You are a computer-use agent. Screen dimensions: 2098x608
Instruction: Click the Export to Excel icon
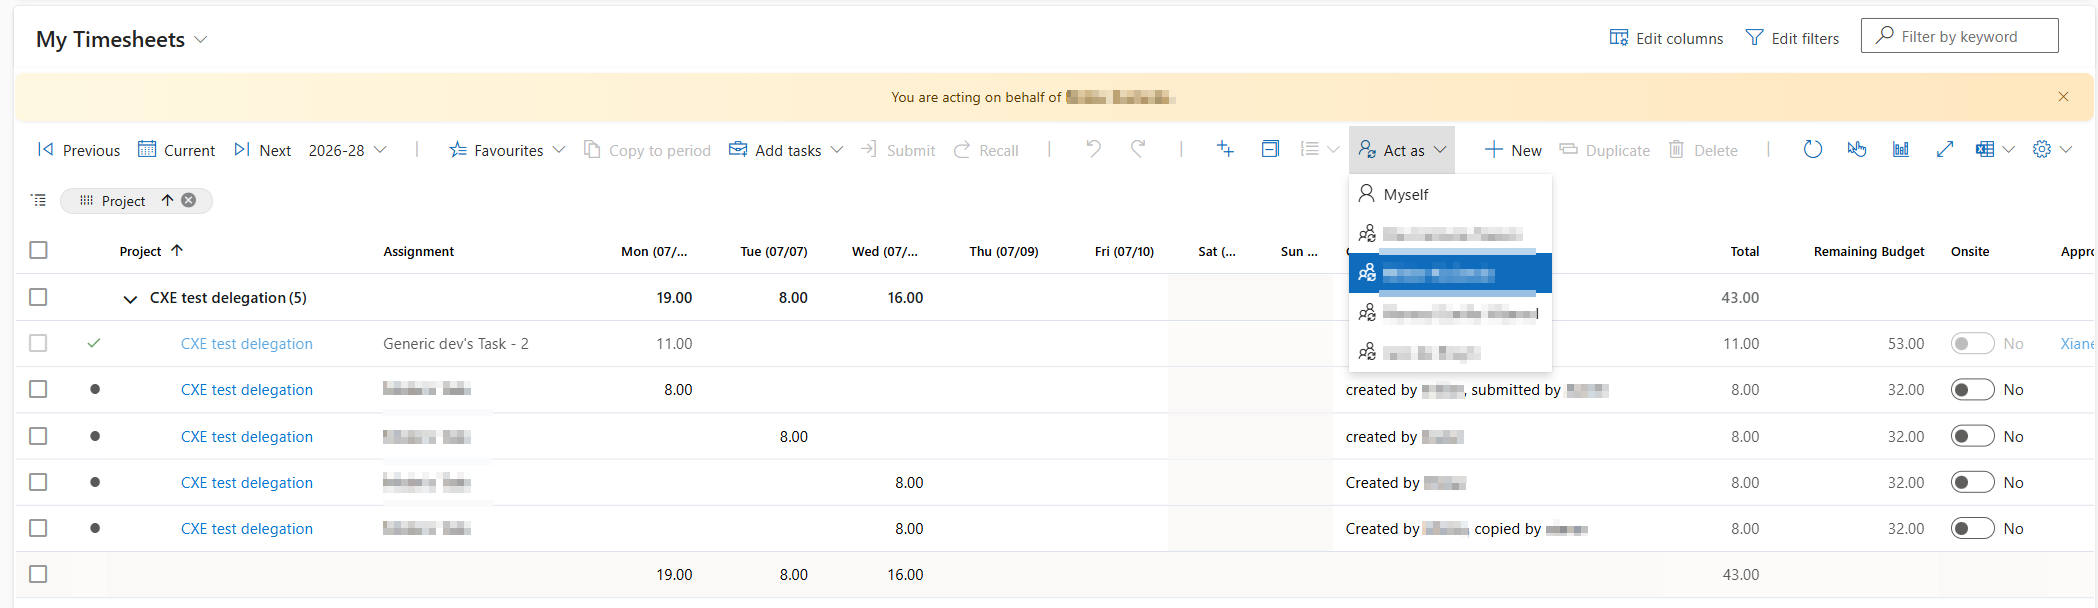1985,149
